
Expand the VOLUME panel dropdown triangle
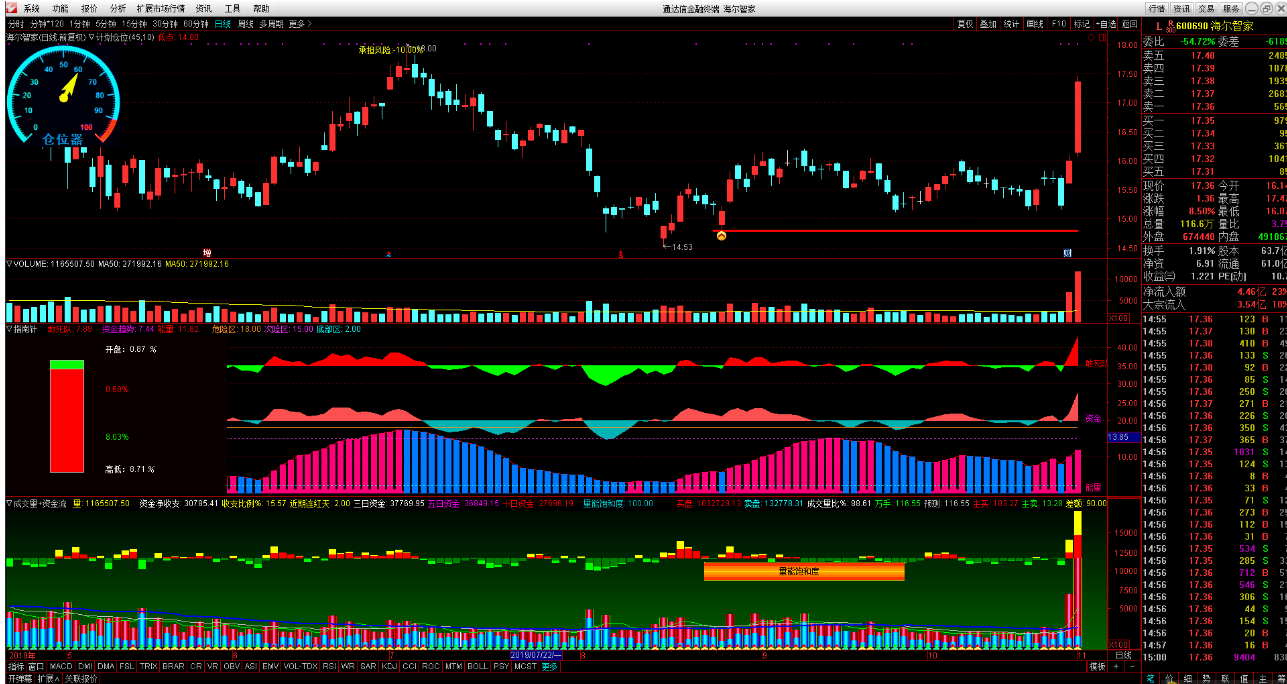9,264
